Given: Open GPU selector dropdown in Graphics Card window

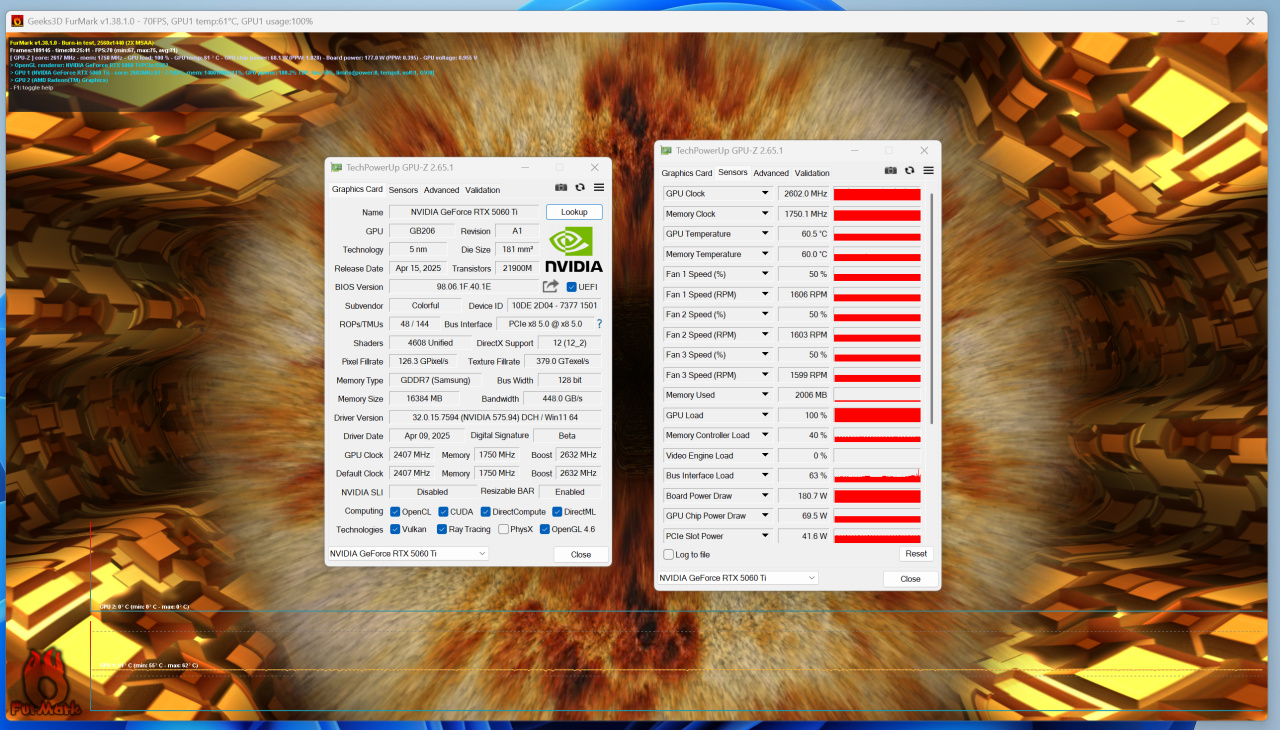Looking at the screenshot, I should tap(409, 553).
